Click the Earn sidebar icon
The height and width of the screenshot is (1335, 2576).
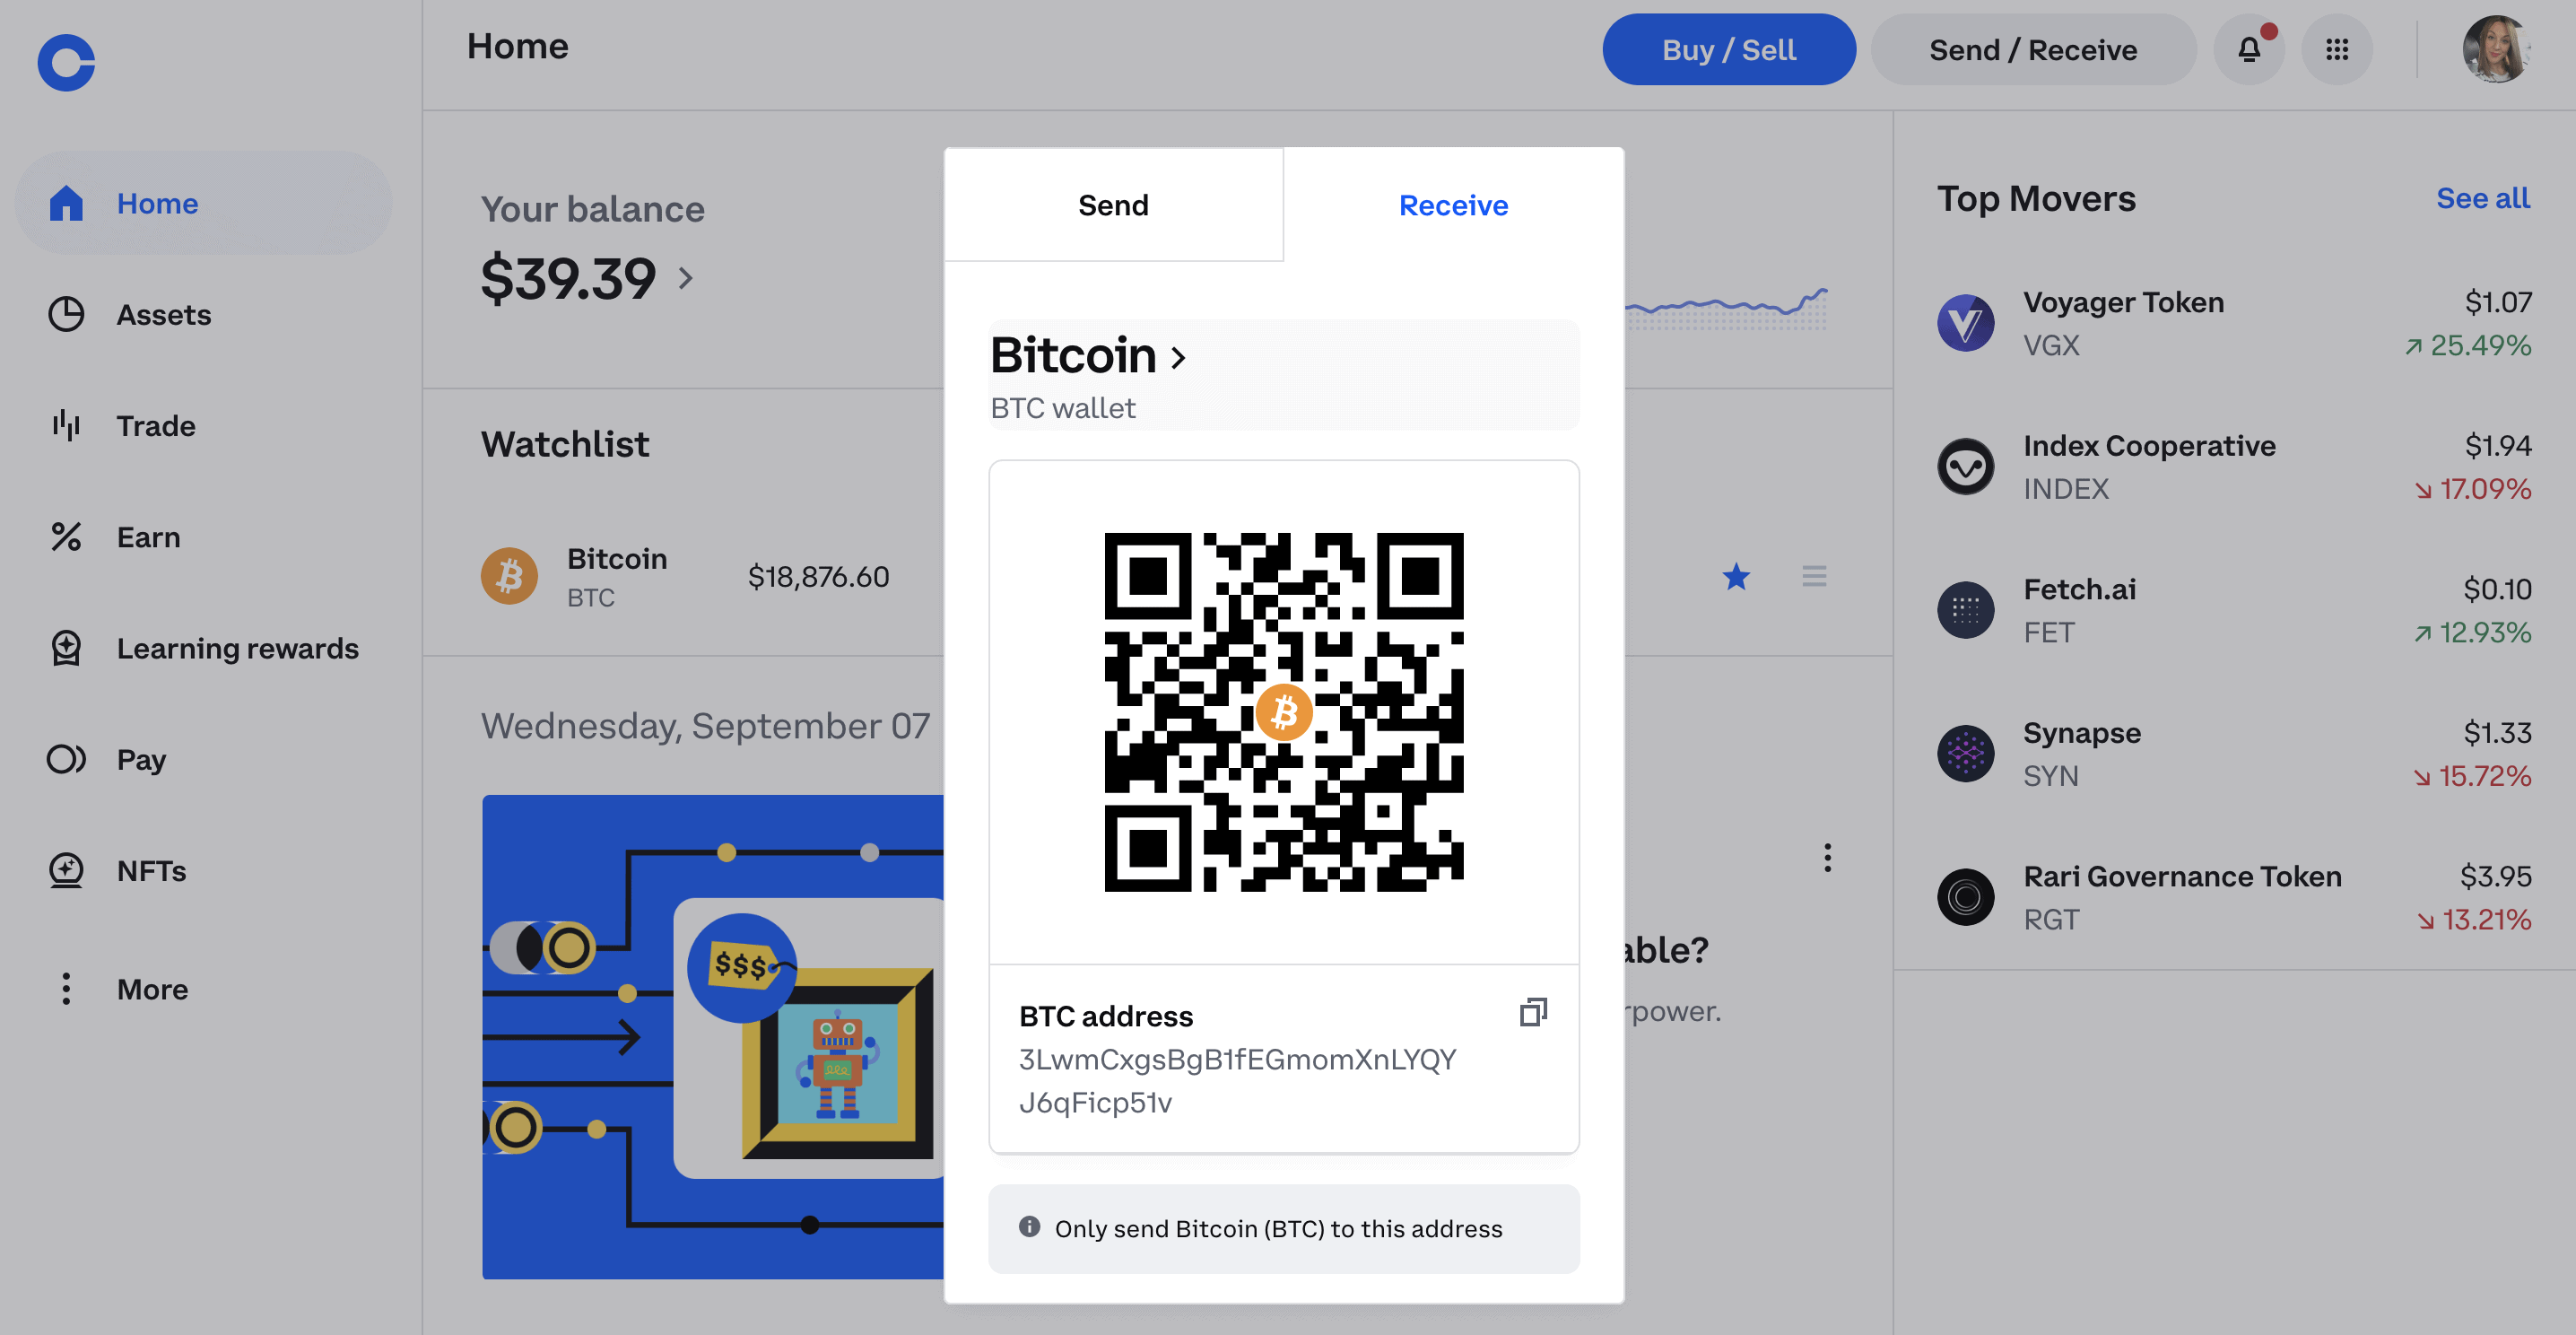(66, 537)
